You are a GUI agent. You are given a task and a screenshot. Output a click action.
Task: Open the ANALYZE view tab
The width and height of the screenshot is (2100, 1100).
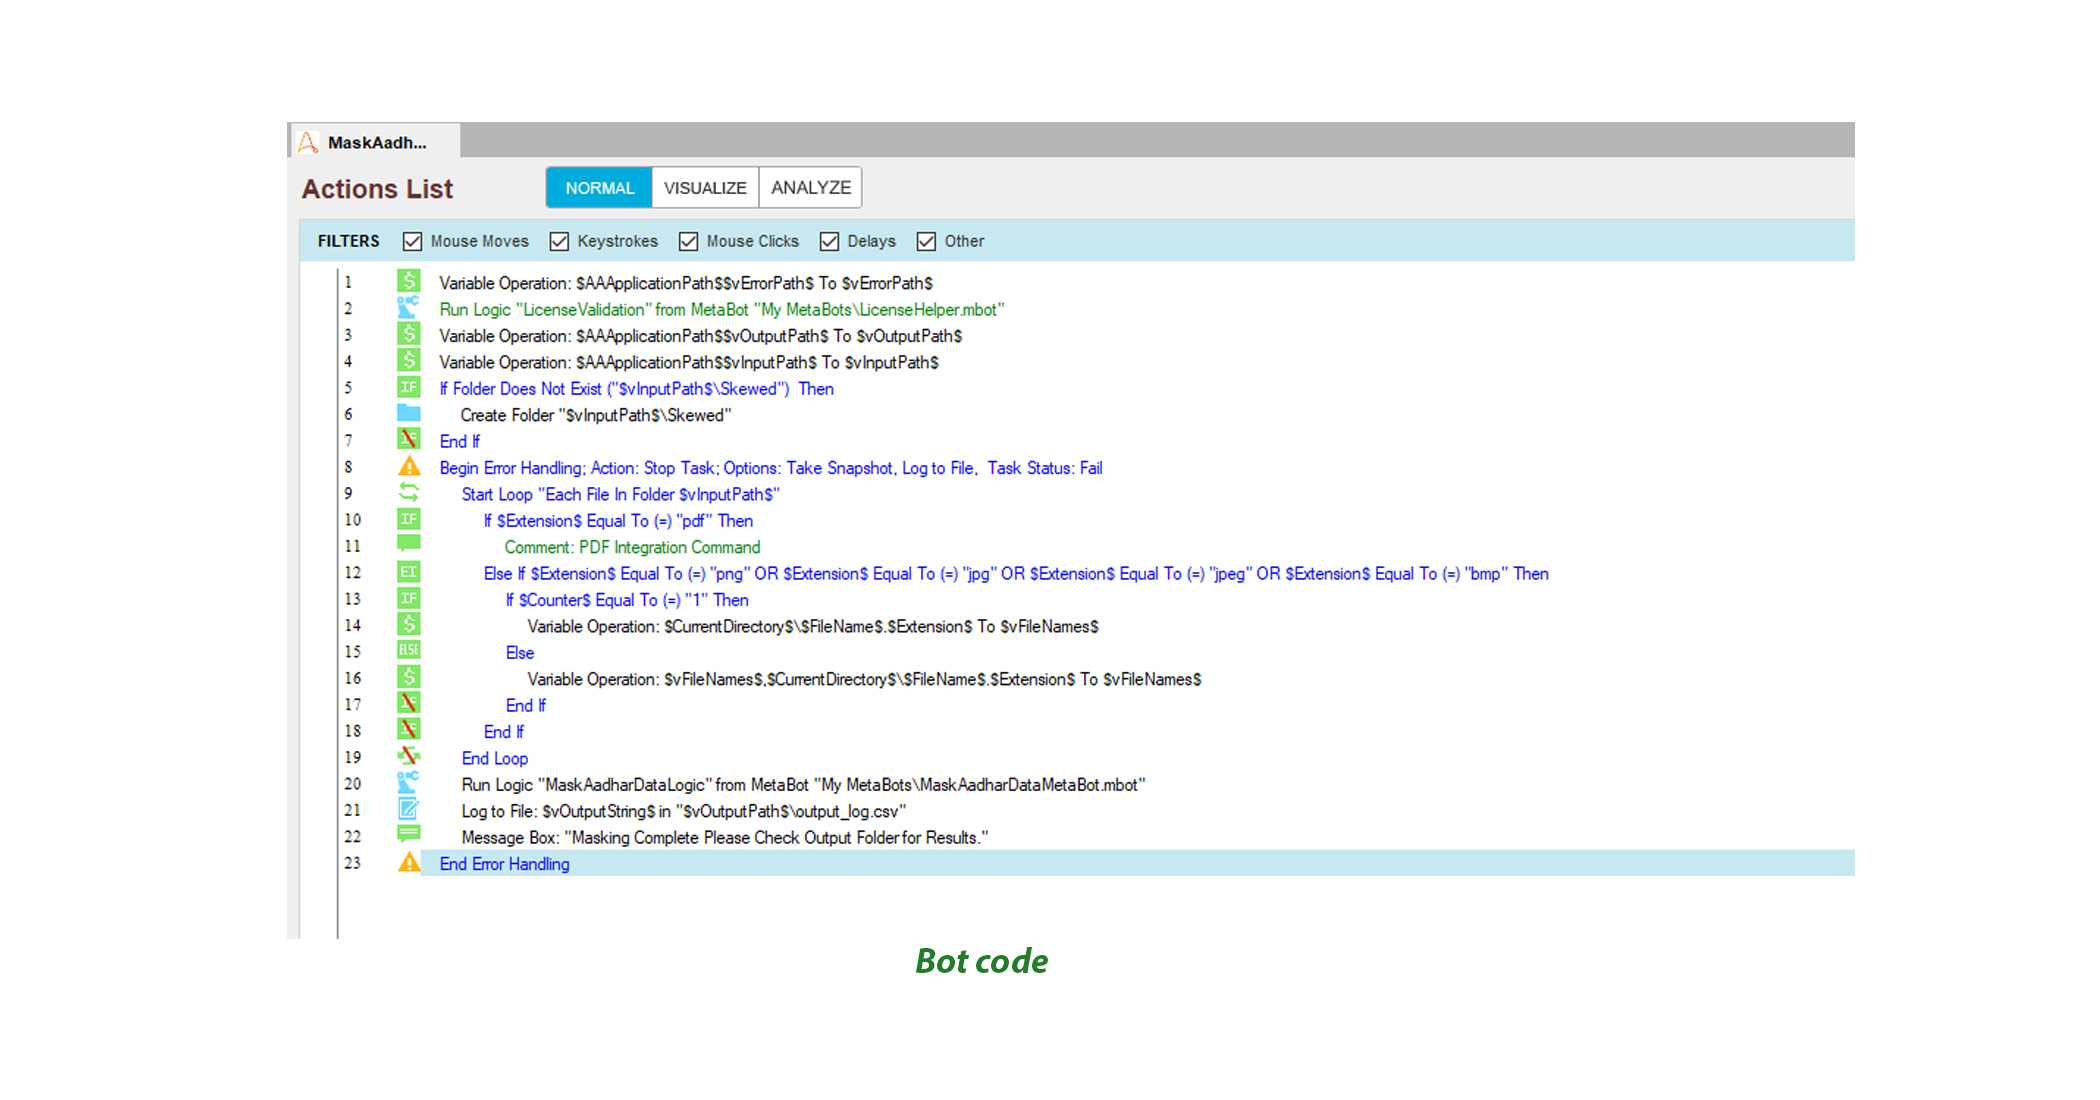point(811,188)
